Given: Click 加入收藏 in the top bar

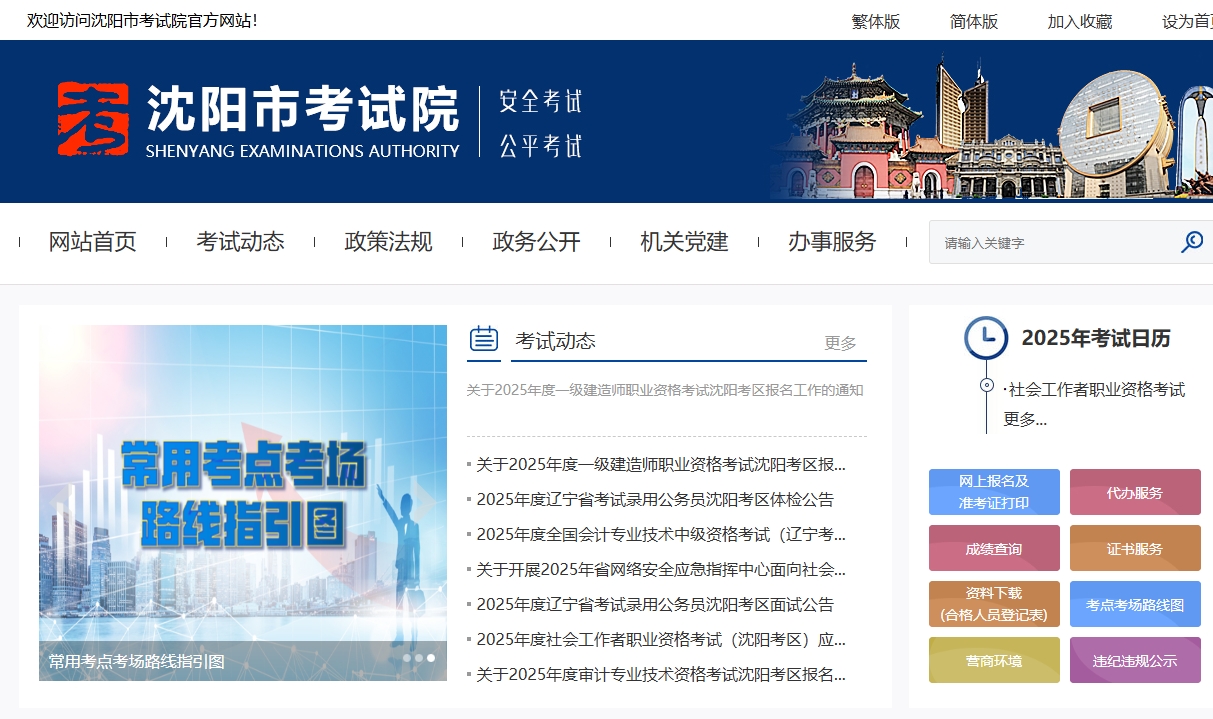Looking at the screenshot, I should pos(1079,20).
